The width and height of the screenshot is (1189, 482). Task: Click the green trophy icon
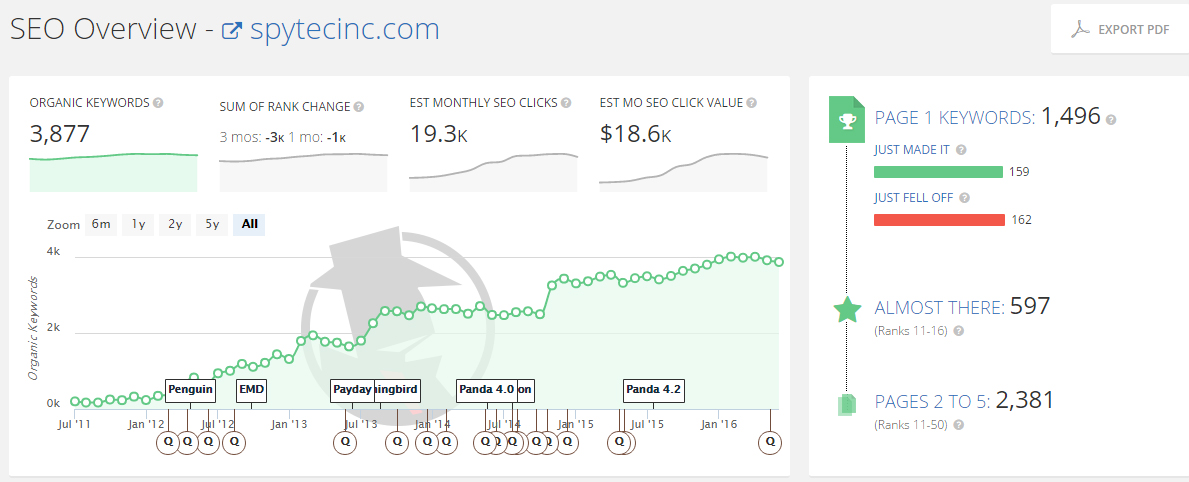click(847, 120)
